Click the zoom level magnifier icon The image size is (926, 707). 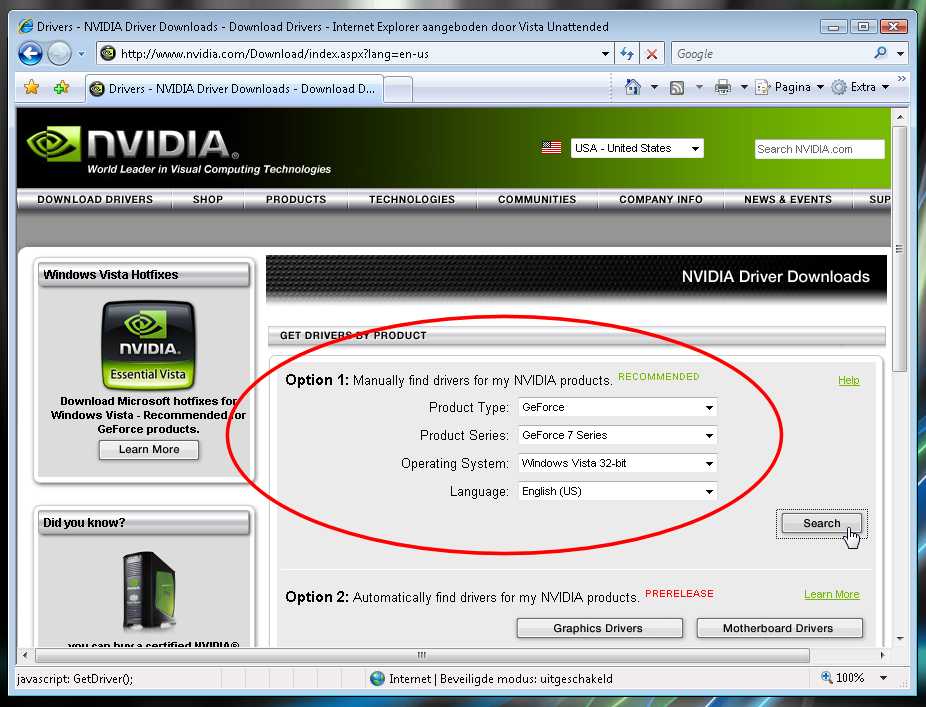click(x=827, y=677)
